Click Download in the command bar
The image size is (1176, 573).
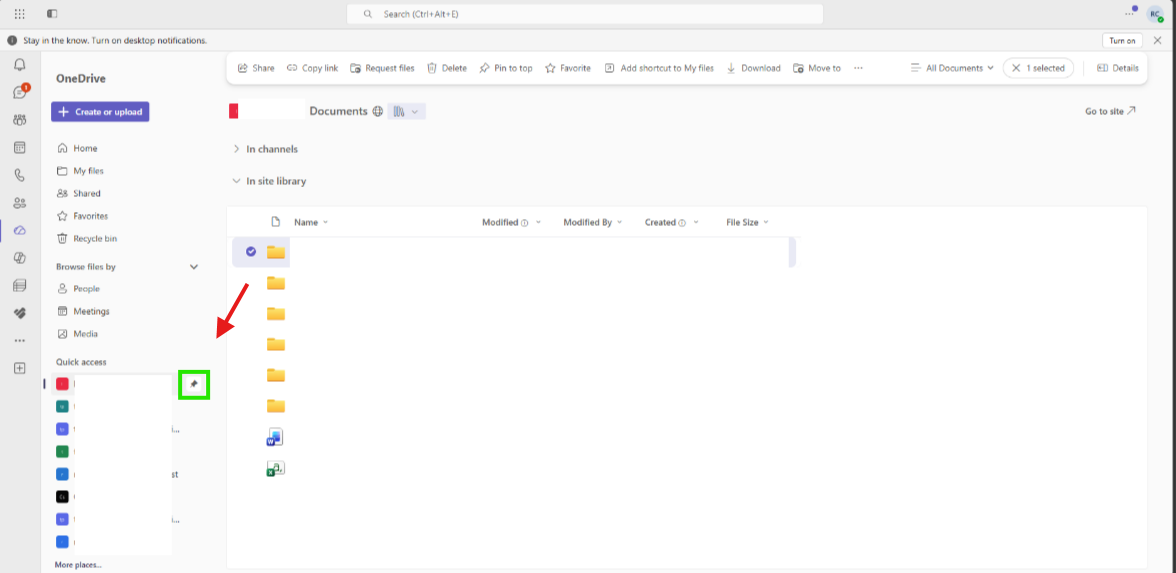753,68
